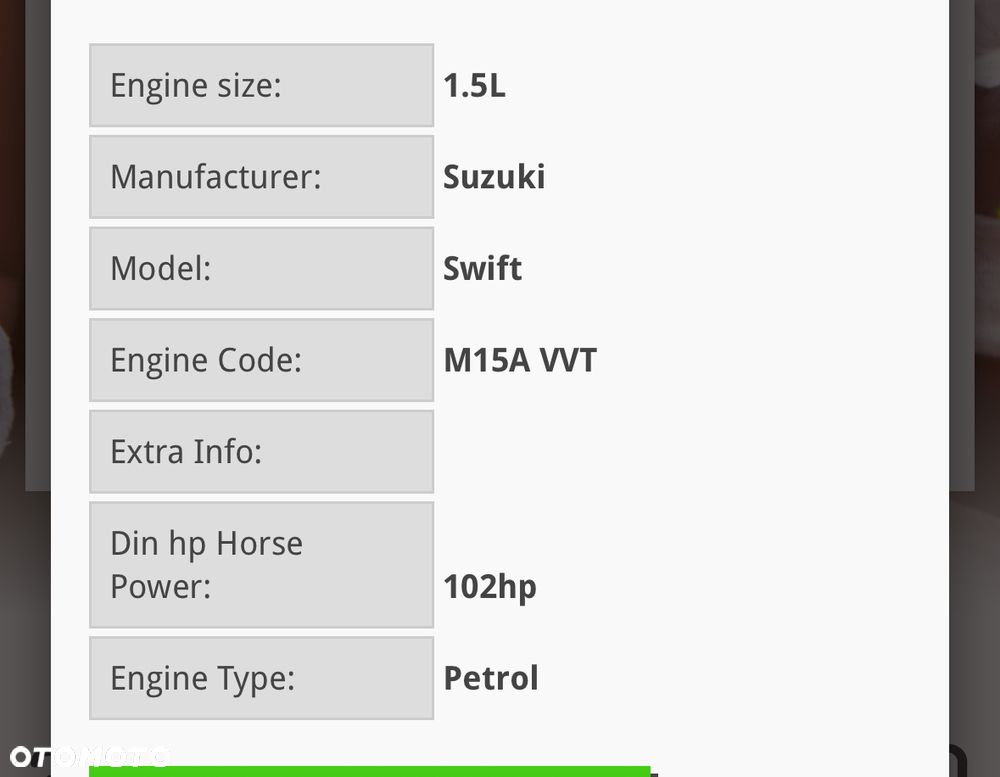Click the dimmed backdrop left of the dialog
The width and height of the screenshot is (1000, 777).
tap(24, 600)
